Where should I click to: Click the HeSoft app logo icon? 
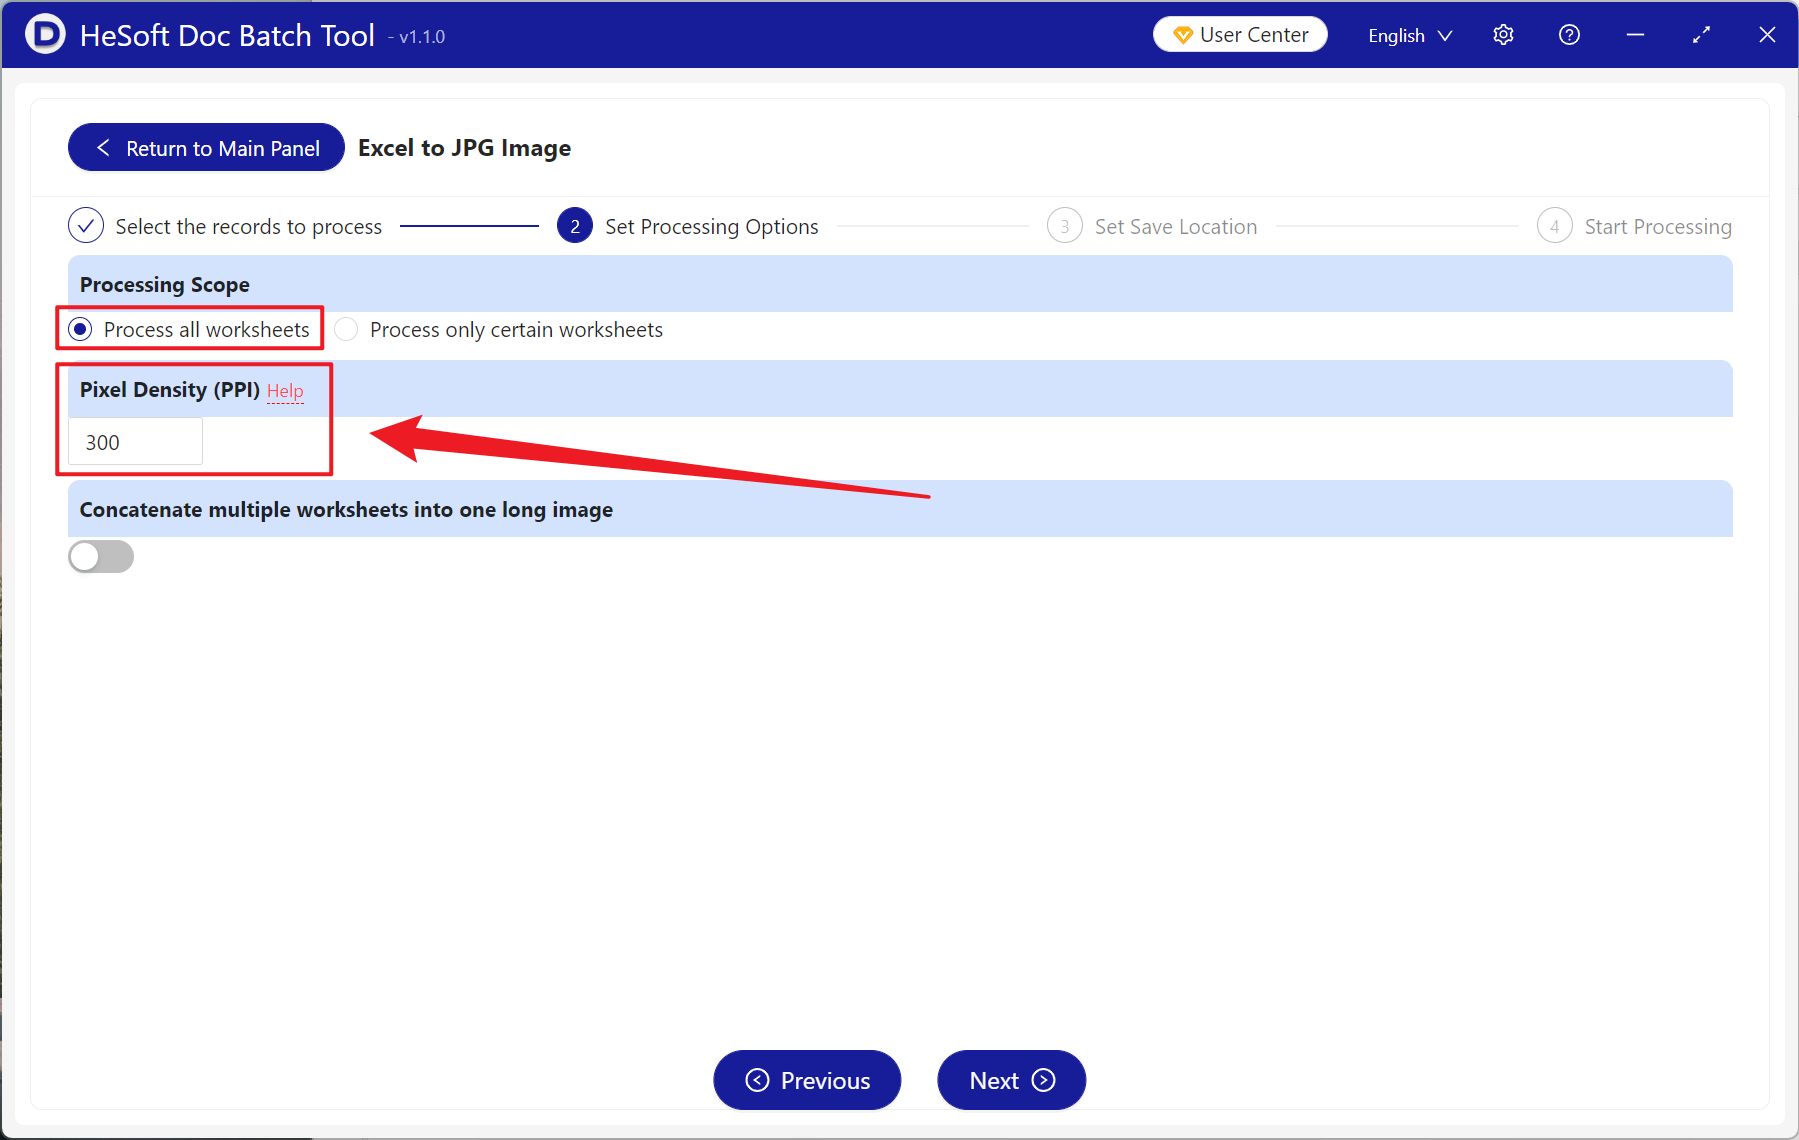(45, 34)
